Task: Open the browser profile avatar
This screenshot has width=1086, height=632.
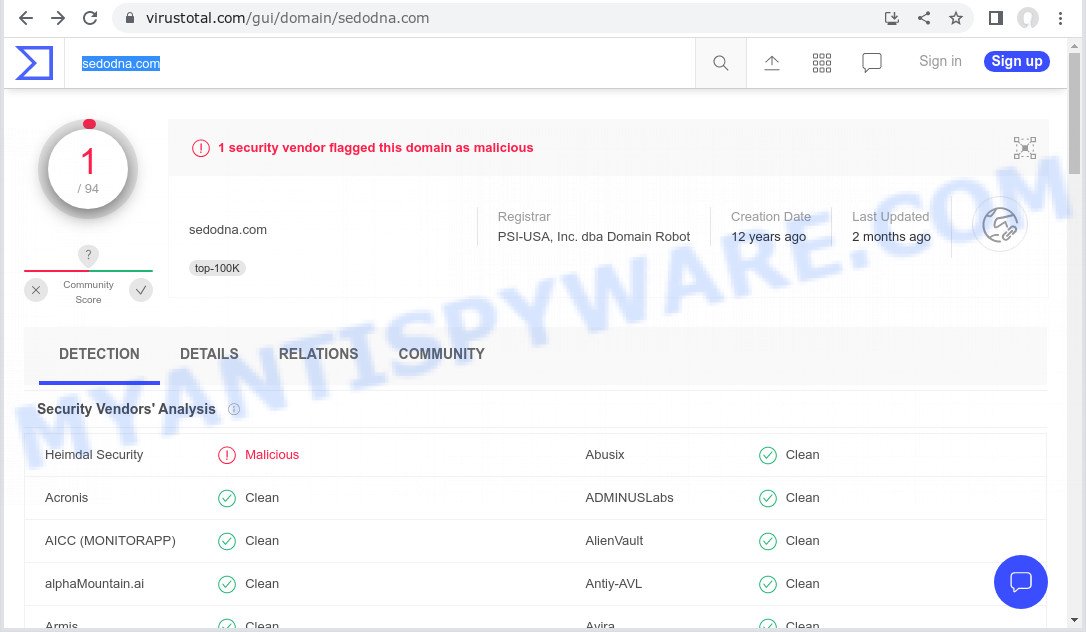Action: click(x=1028, y=18)
